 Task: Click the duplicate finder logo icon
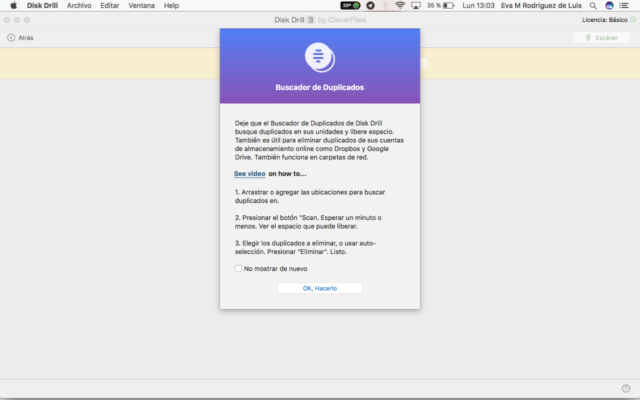[x=320, y=58]
